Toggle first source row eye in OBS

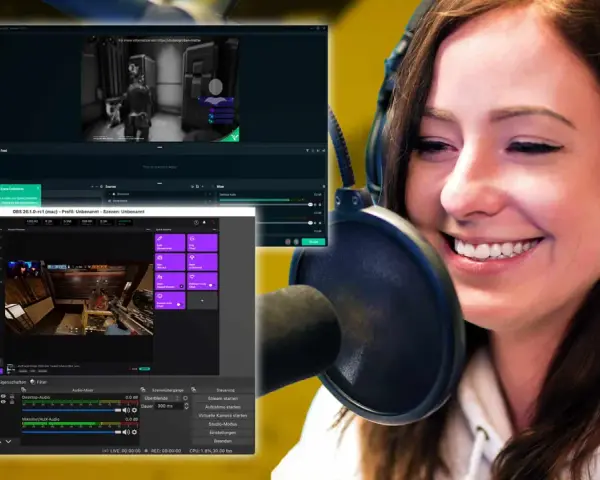coord(3,397)
